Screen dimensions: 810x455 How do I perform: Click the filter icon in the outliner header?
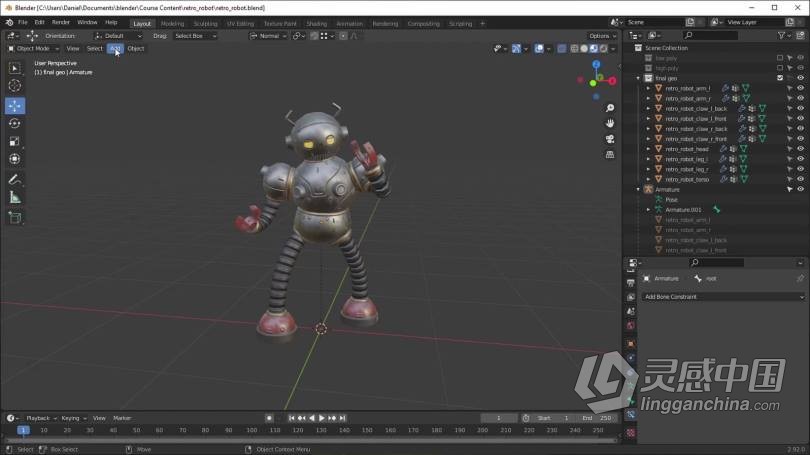click(x=781, y=35)
